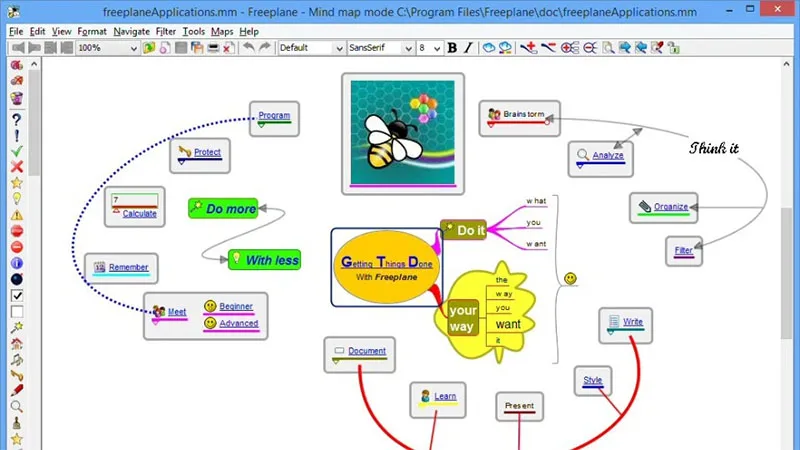800x450 pixels.
Task: Open the Navigate menu
Action: [x=131, y=31]
